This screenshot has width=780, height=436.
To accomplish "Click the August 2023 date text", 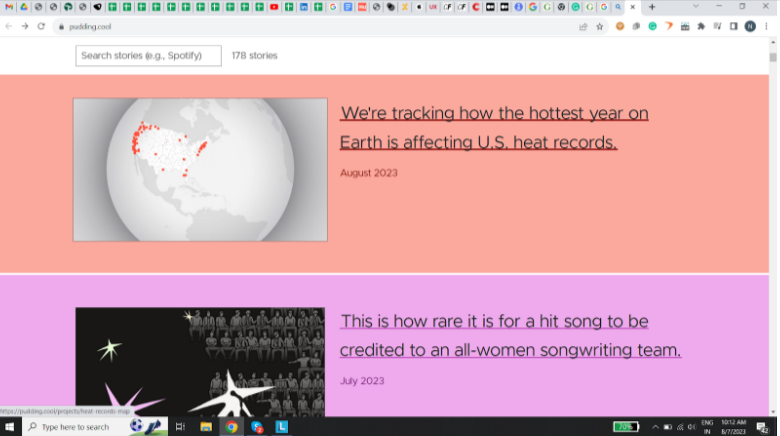I will 369,173.
